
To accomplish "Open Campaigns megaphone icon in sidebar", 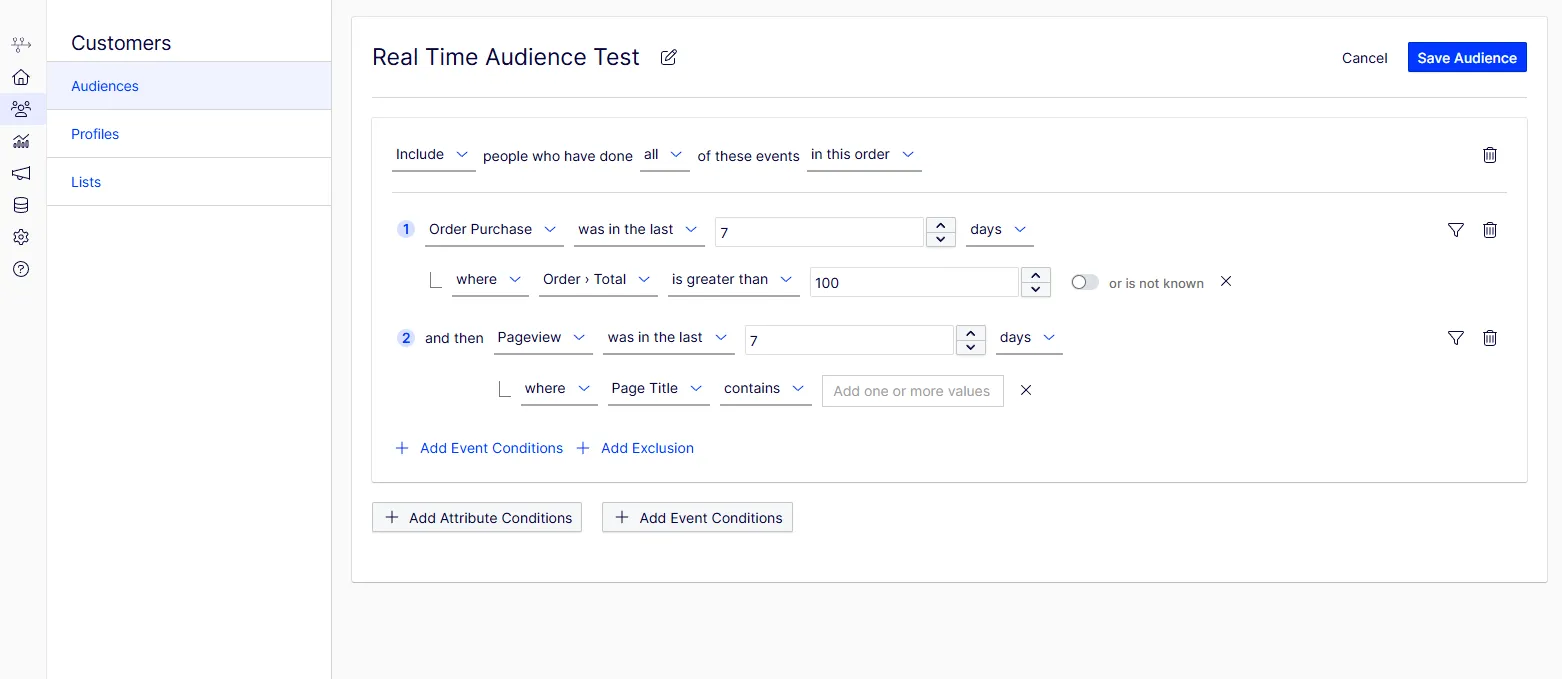I will [21, 173].
